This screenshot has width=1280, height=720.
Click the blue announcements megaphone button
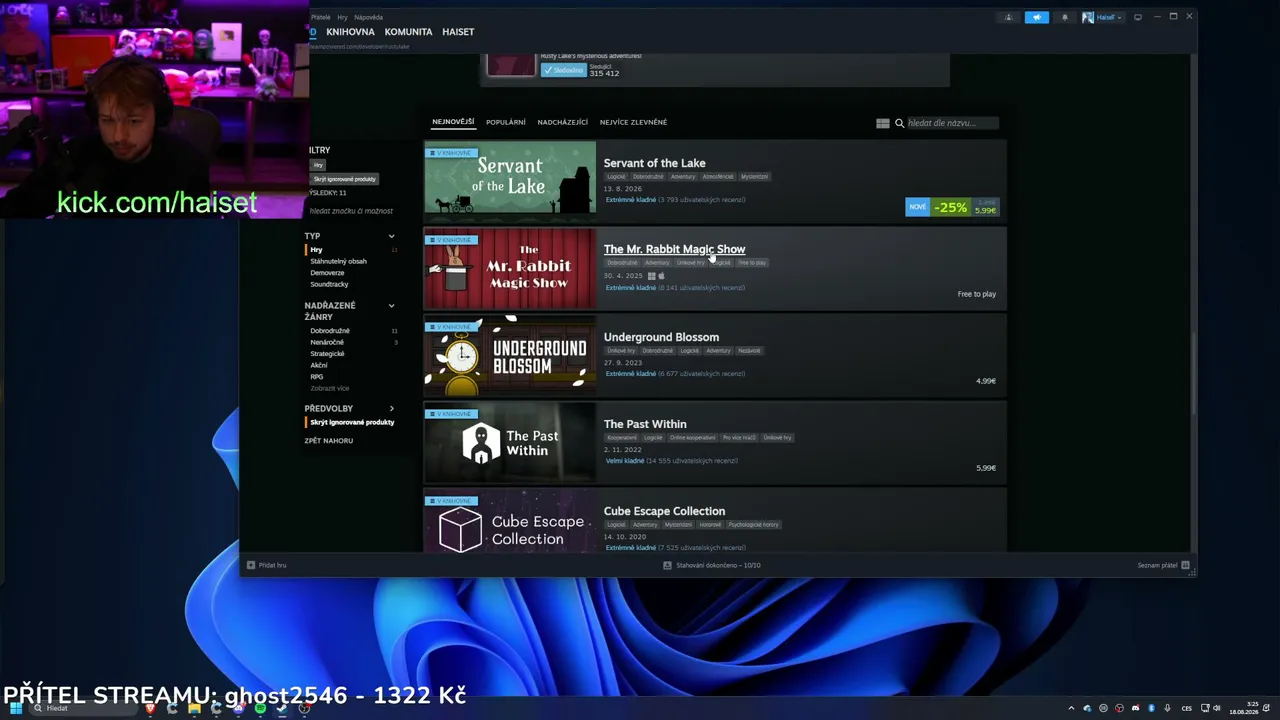coord(1036,17)
